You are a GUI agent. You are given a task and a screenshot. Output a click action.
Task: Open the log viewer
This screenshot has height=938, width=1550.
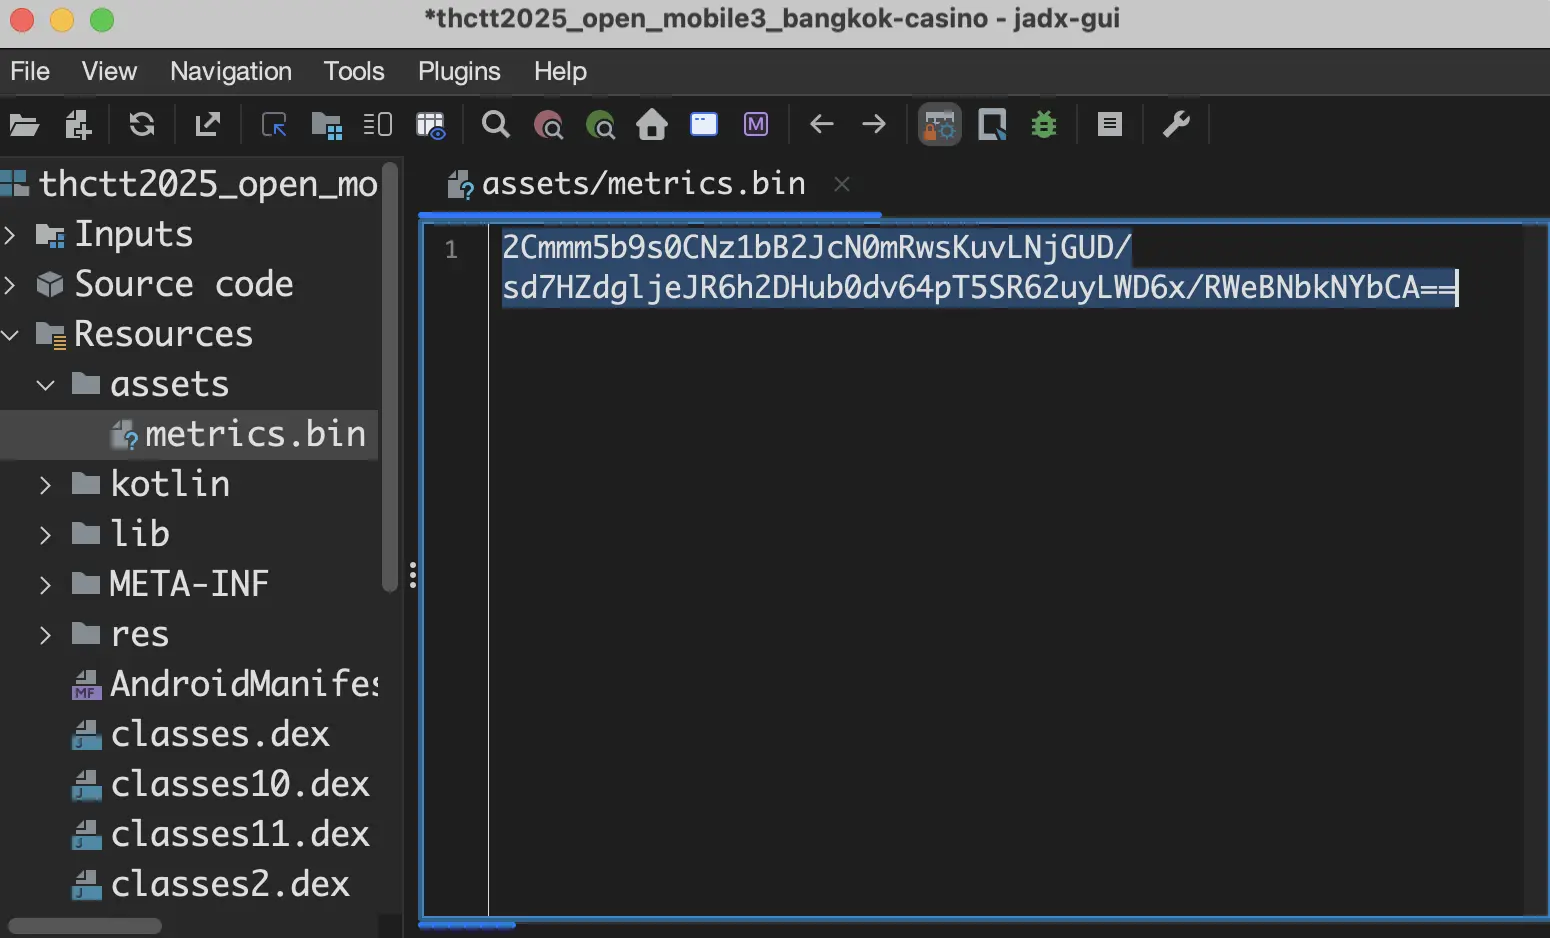[1110, 124]
